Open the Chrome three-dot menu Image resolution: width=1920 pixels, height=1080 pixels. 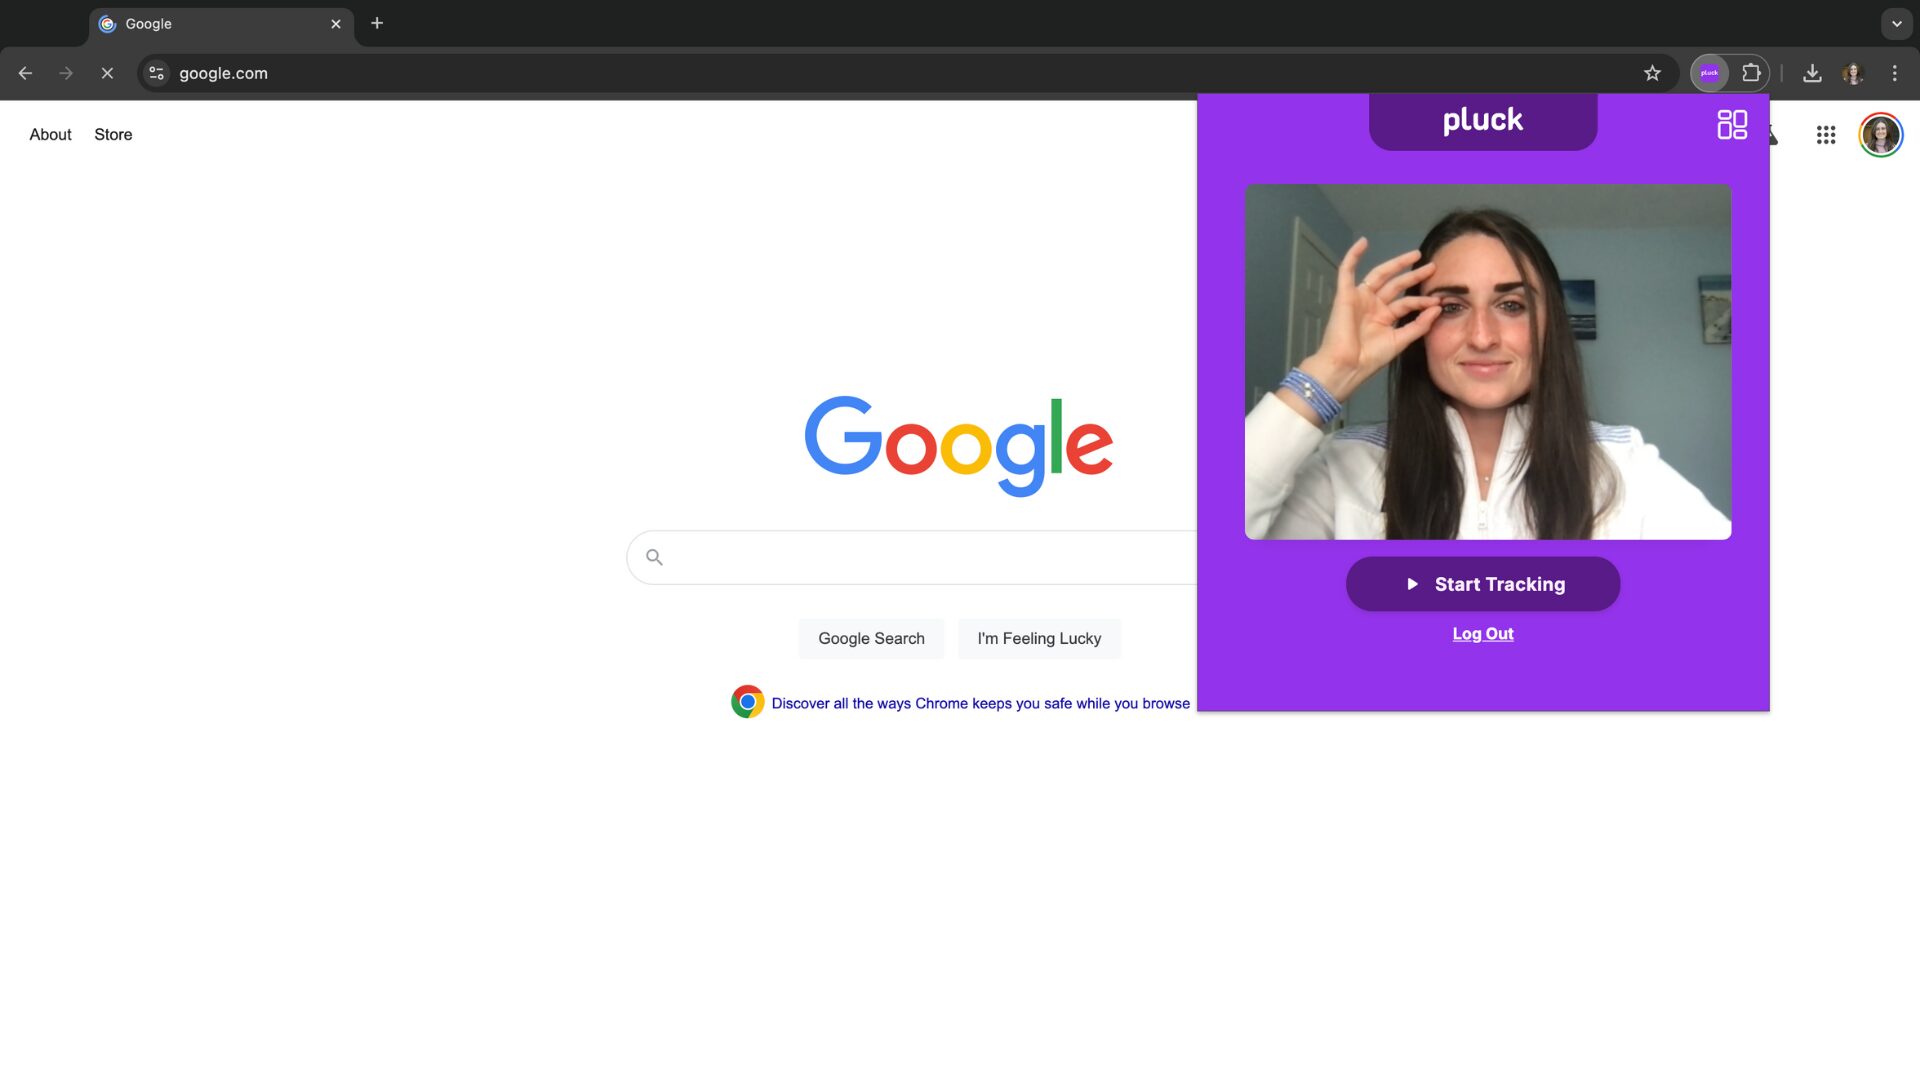point(1894,73)
